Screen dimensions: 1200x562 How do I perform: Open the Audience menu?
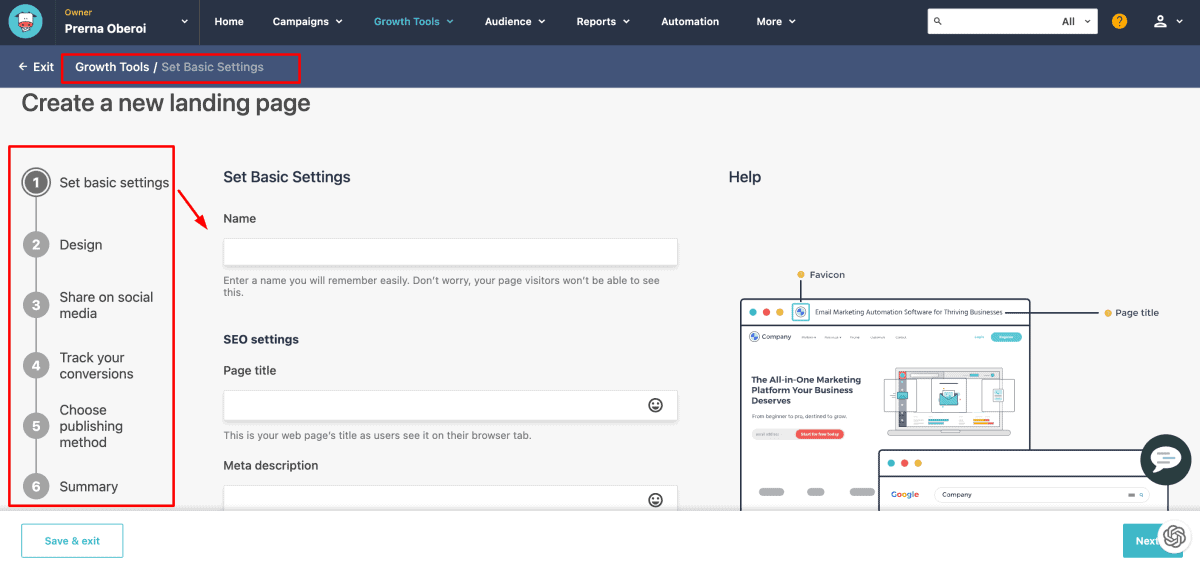(x=515, y=21)
